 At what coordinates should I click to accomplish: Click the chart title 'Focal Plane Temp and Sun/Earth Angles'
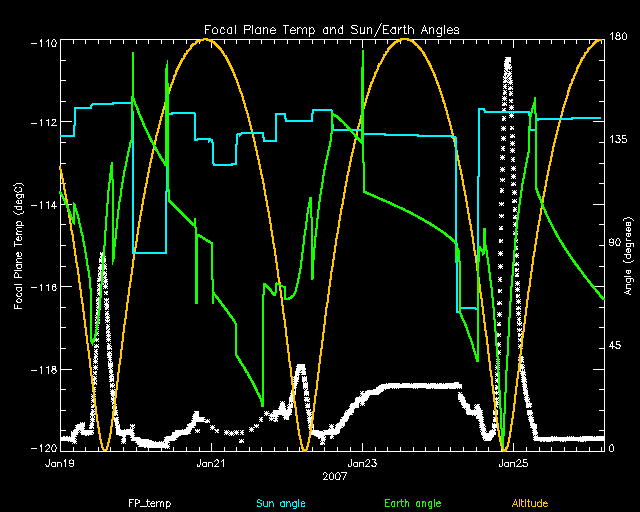click(331, 30)
